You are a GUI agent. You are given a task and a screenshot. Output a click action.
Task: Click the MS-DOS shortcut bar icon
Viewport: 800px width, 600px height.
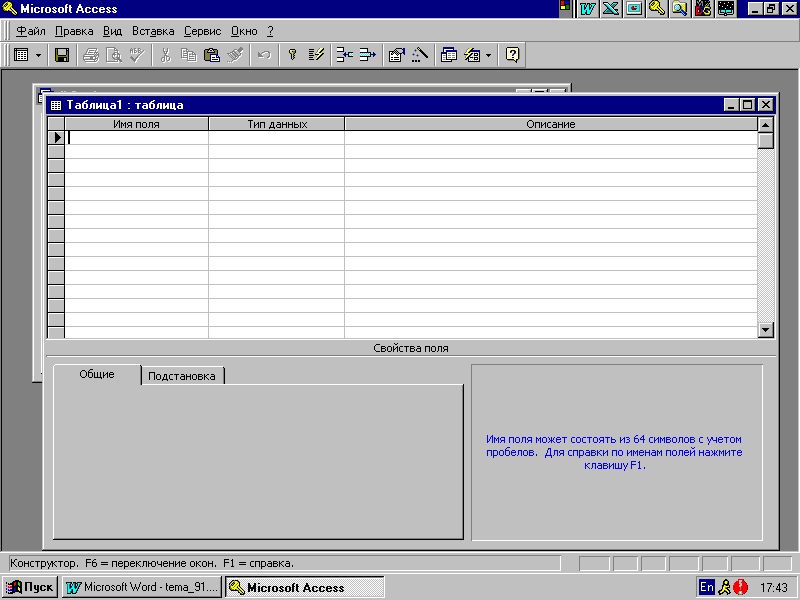click(703, 9)
